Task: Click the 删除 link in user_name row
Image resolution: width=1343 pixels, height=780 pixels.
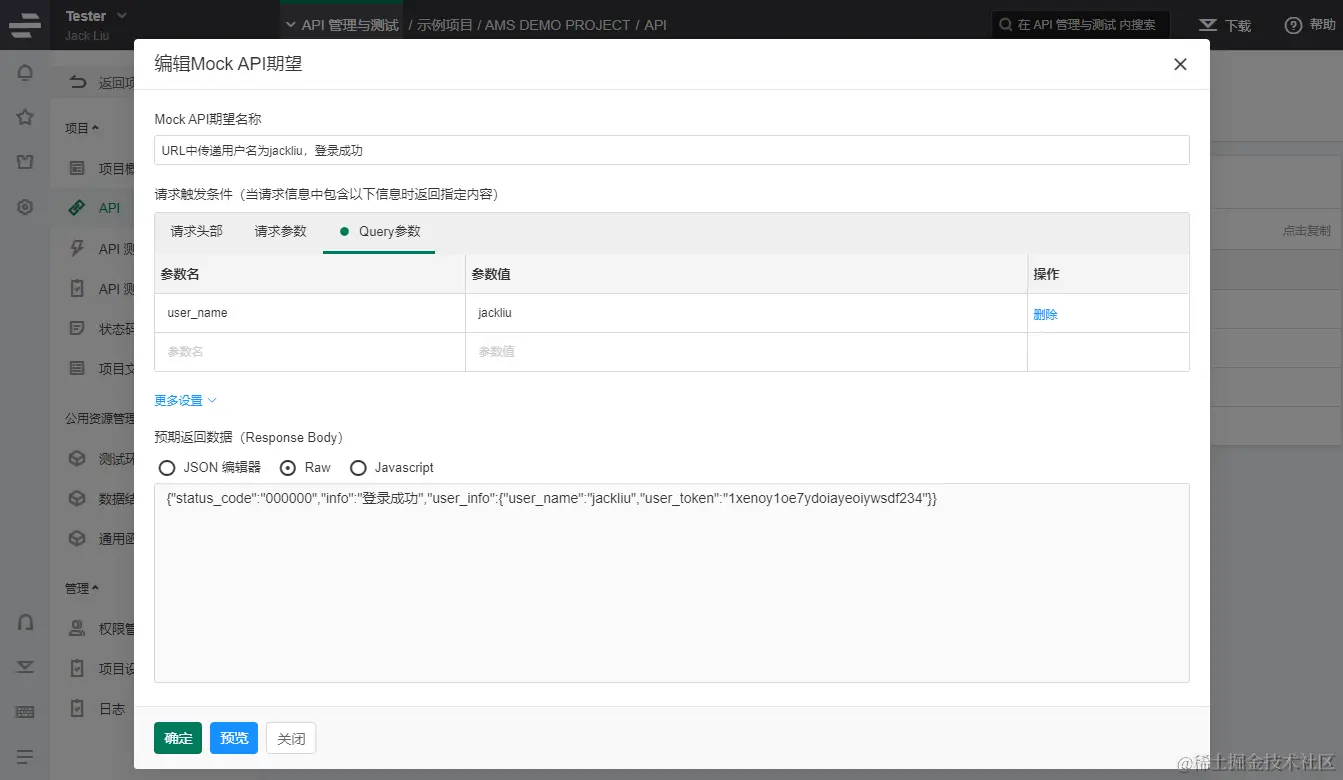Action: pos(1045,314)
